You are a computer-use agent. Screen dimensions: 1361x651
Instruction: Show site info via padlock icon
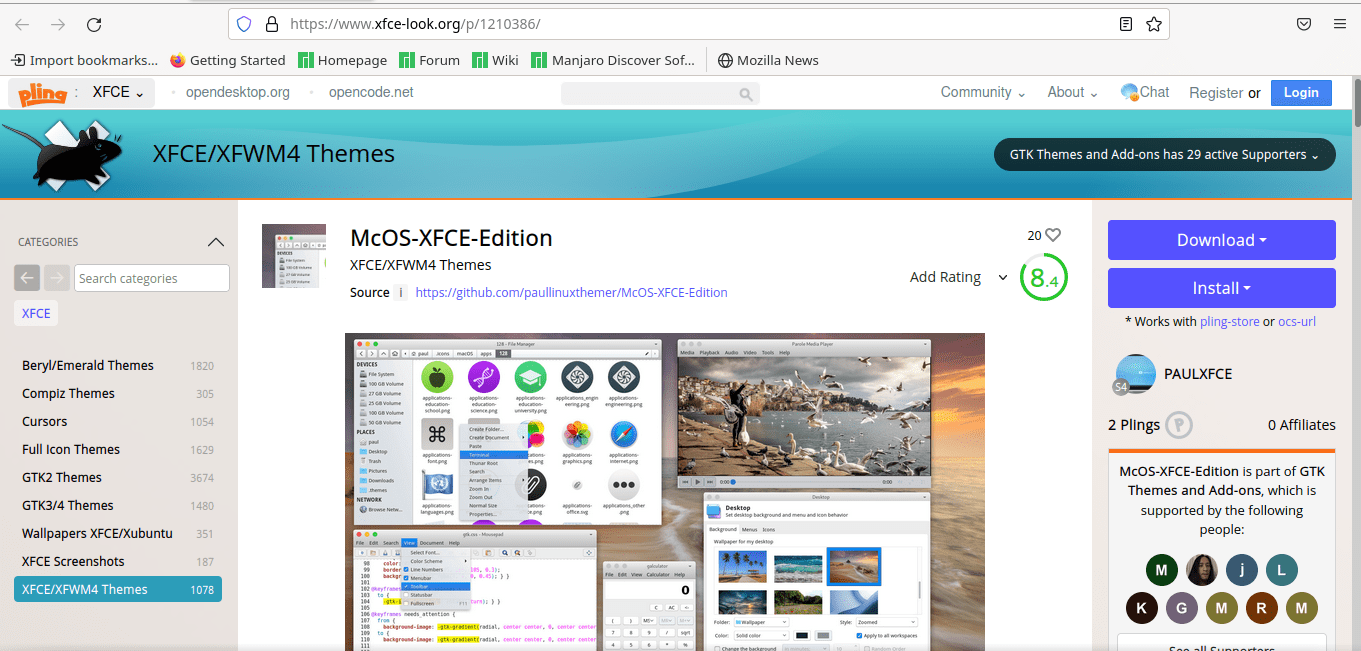click(270, 24)
